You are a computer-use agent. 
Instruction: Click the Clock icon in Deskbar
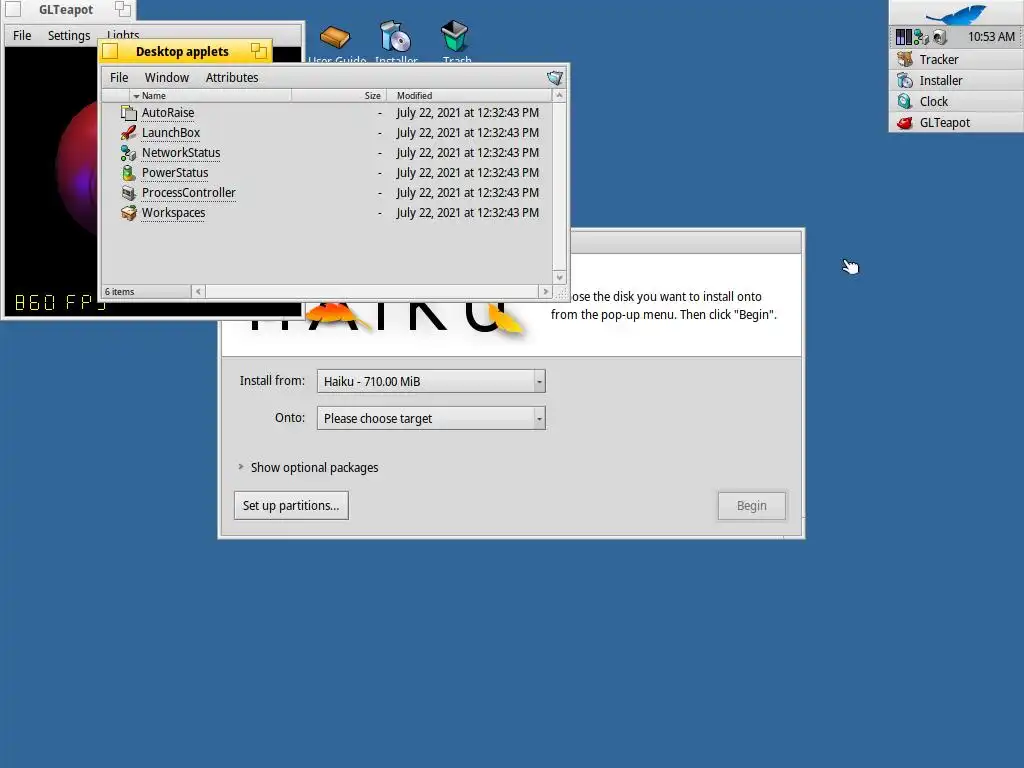[904, 101]
